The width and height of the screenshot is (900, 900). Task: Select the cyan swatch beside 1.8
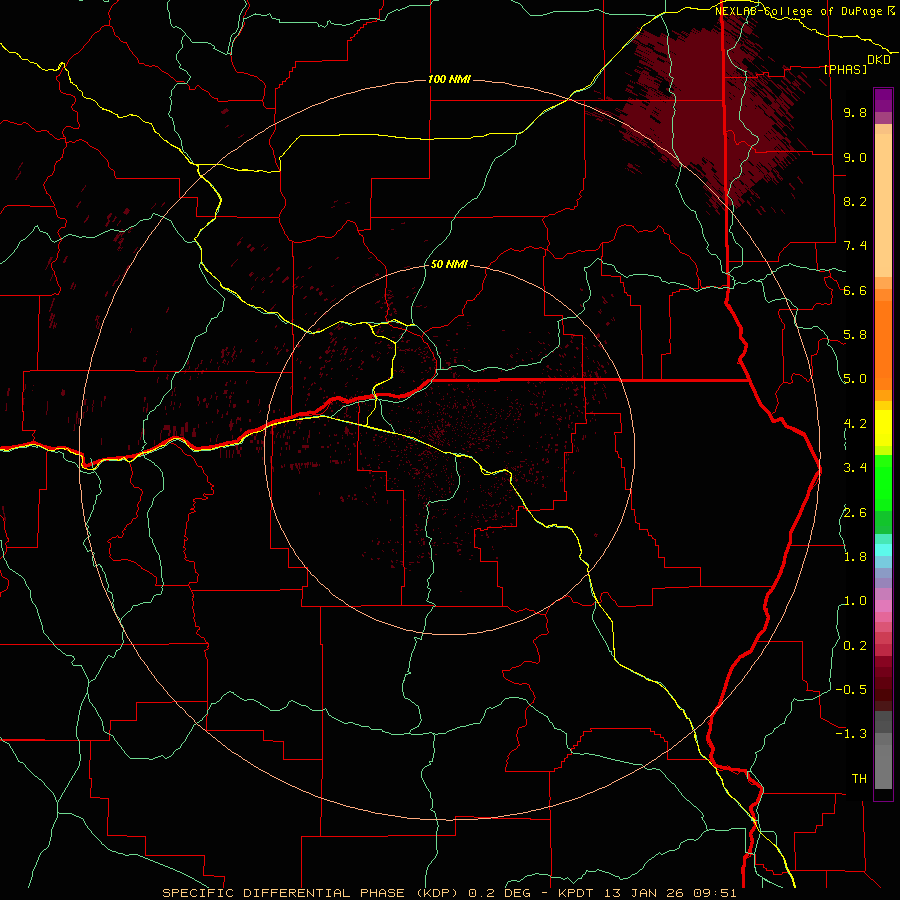tap(883, 550)
